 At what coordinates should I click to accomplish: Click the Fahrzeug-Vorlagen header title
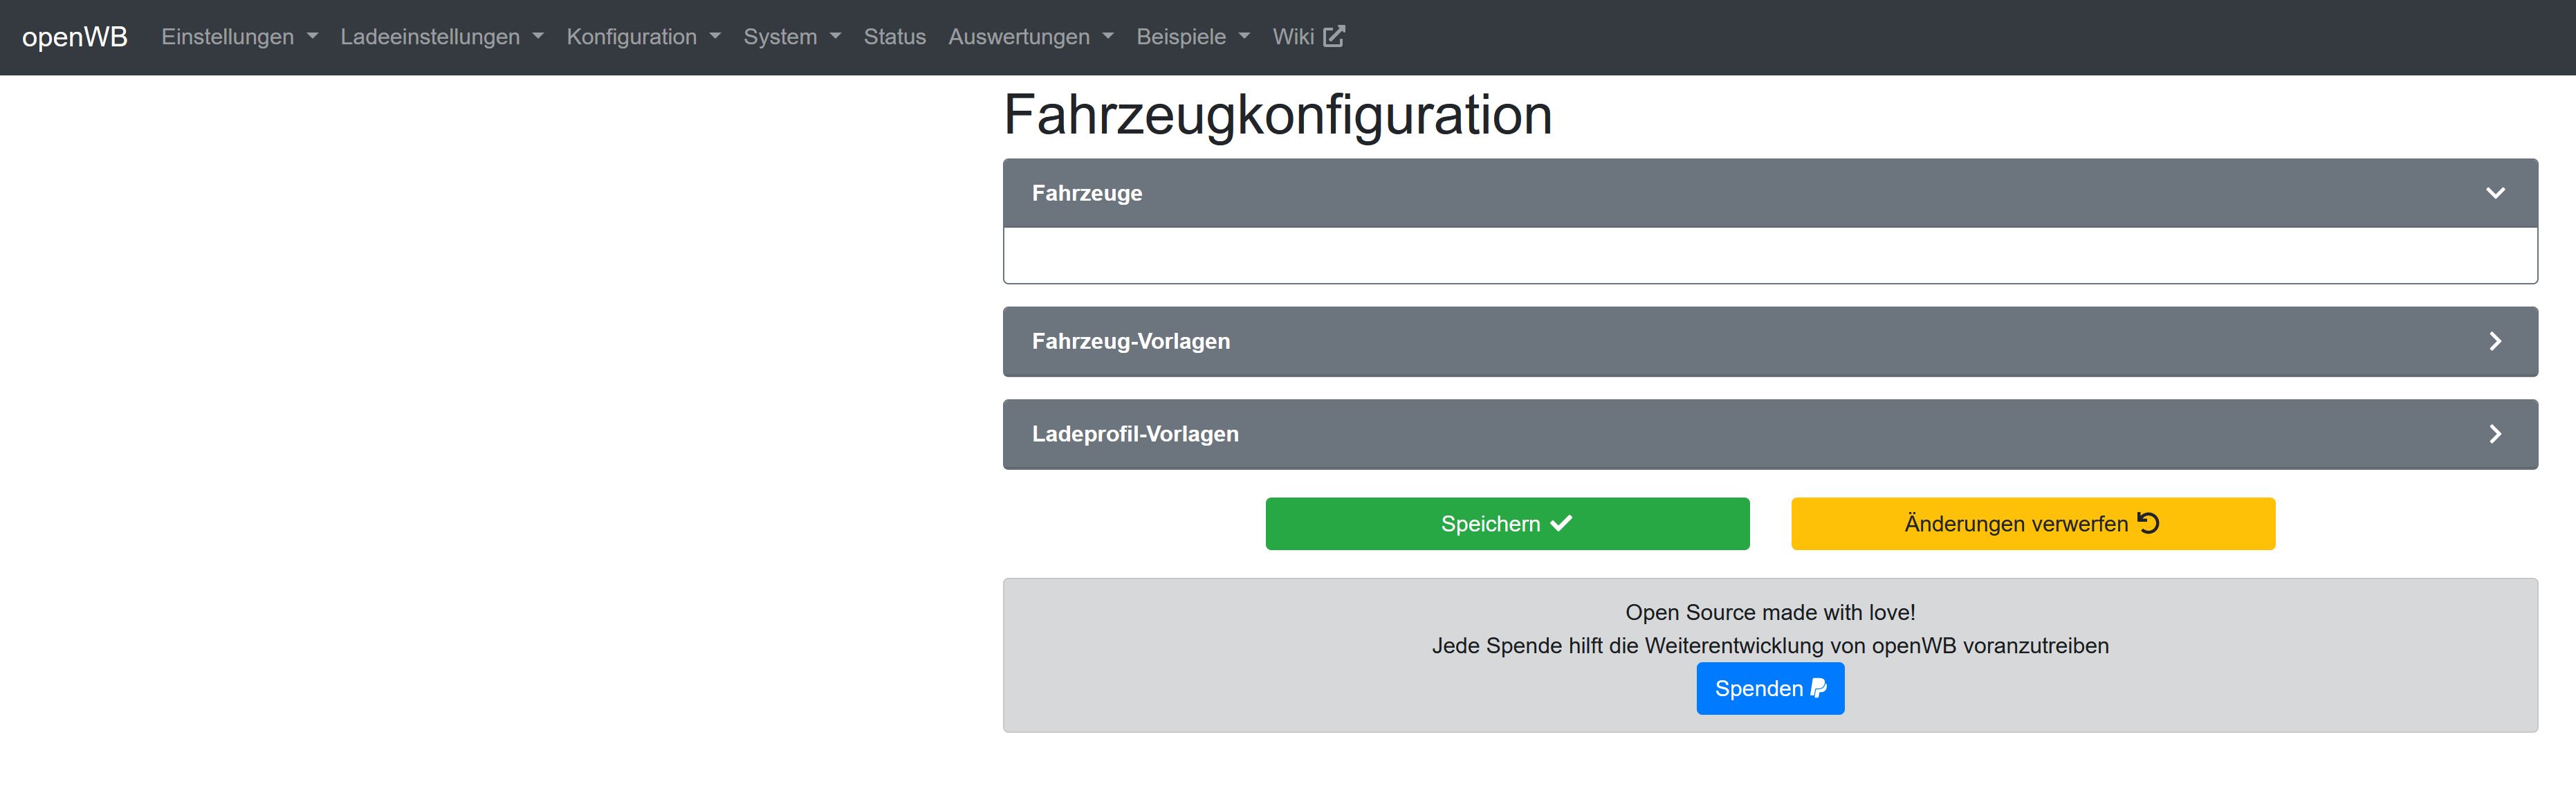click(1130, 341)
